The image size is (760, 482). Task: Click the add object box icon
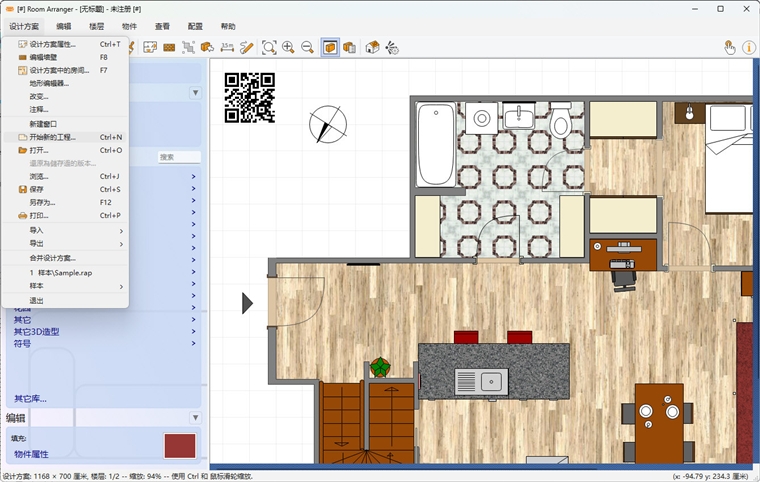pos(207,48)
